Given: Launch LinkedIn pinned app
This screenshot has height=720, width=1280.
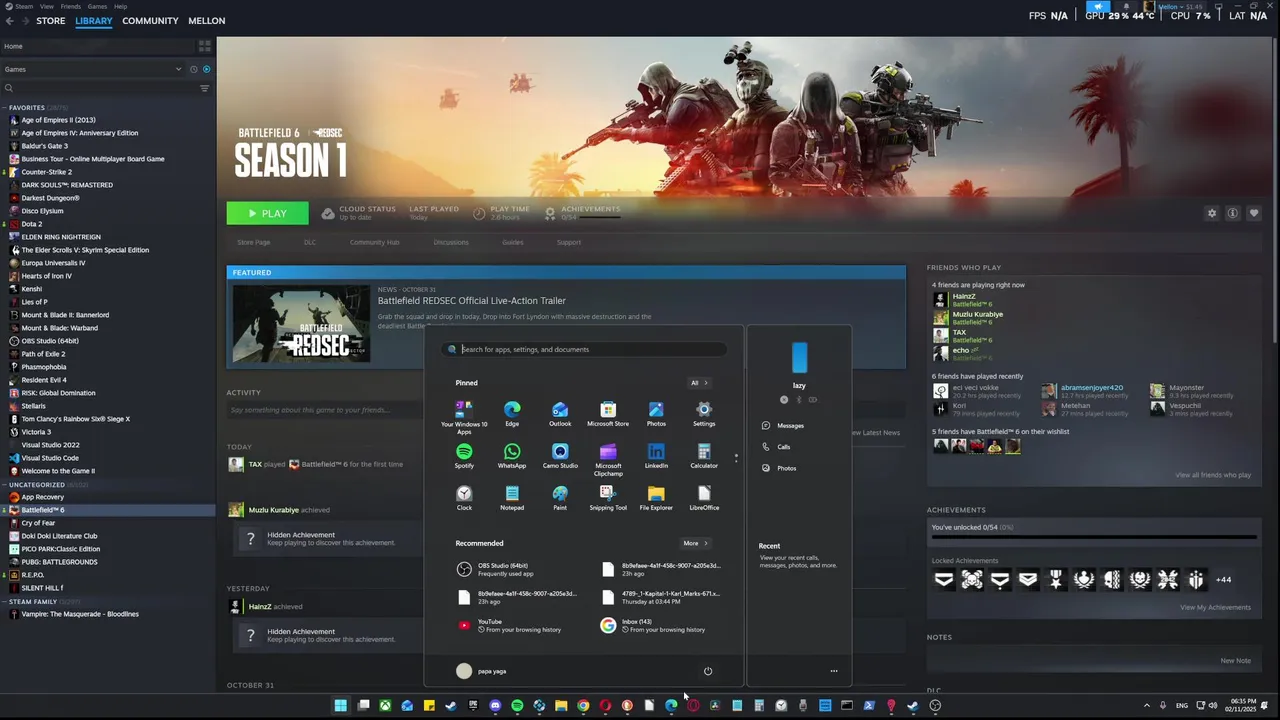Looking at the screenshot, I should (656, 455).
